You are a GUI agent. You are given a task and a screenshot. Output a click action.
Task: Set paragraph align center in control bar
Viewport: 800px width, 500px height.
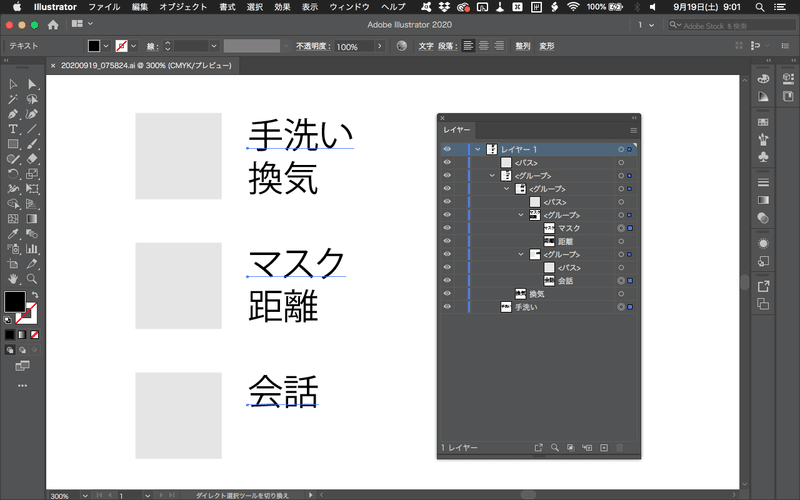pos(484,46)
